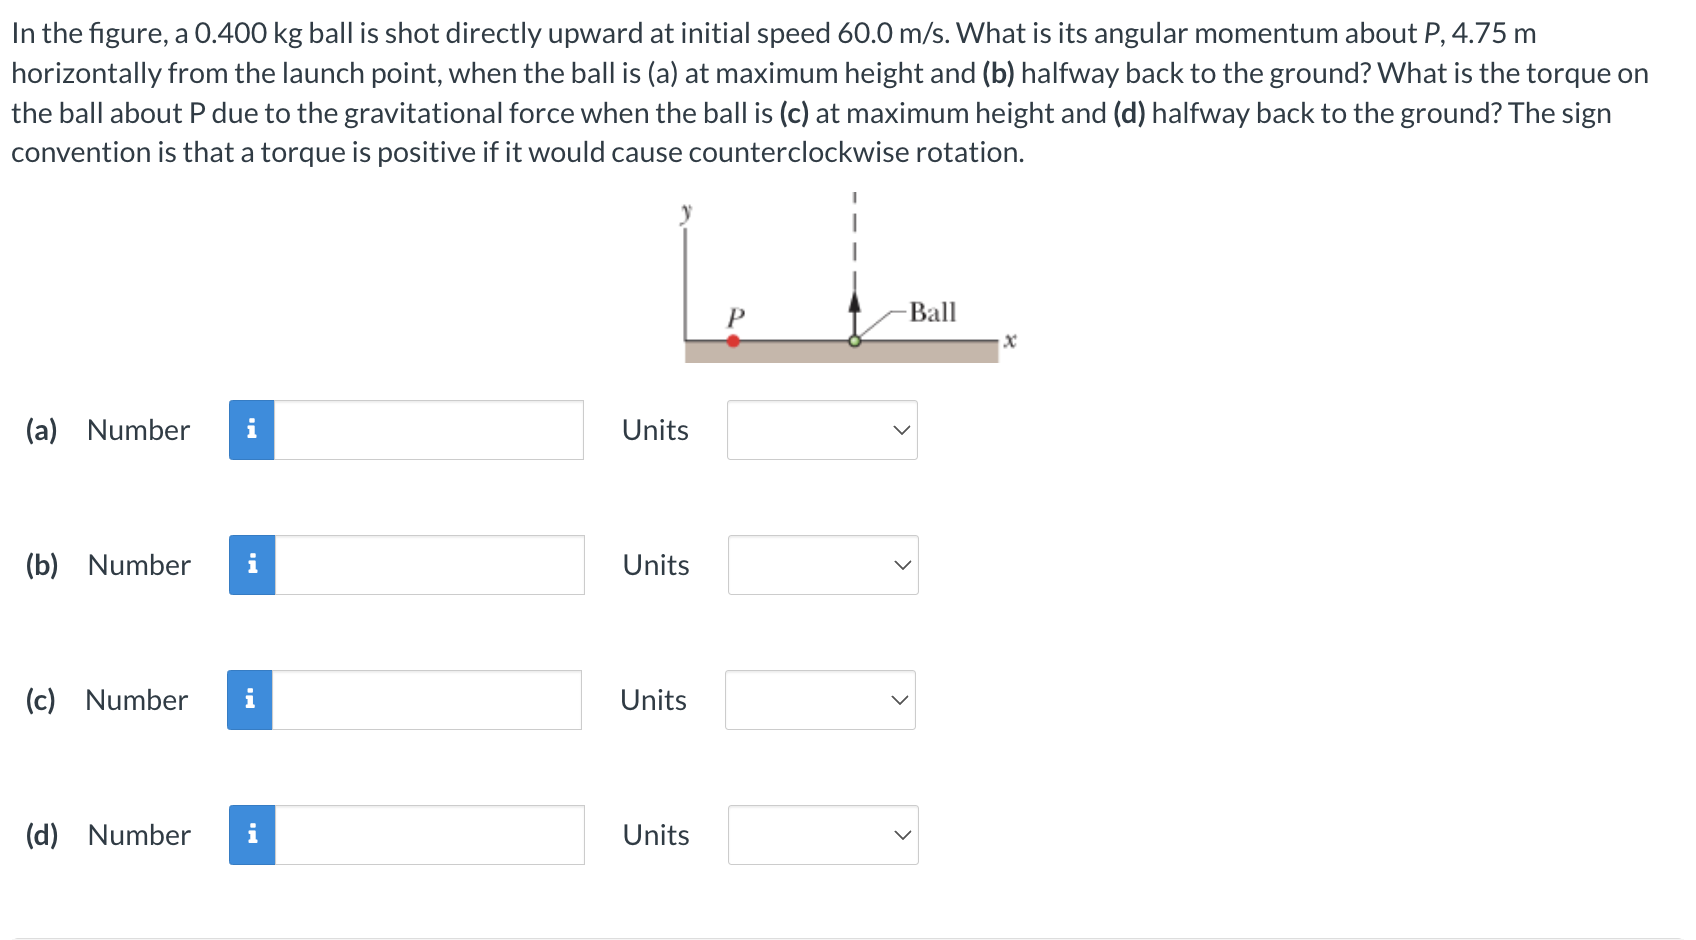Expand the Units dropdown for part (b)
This screenshot has height=940, width=1696.
pos(823,565)
